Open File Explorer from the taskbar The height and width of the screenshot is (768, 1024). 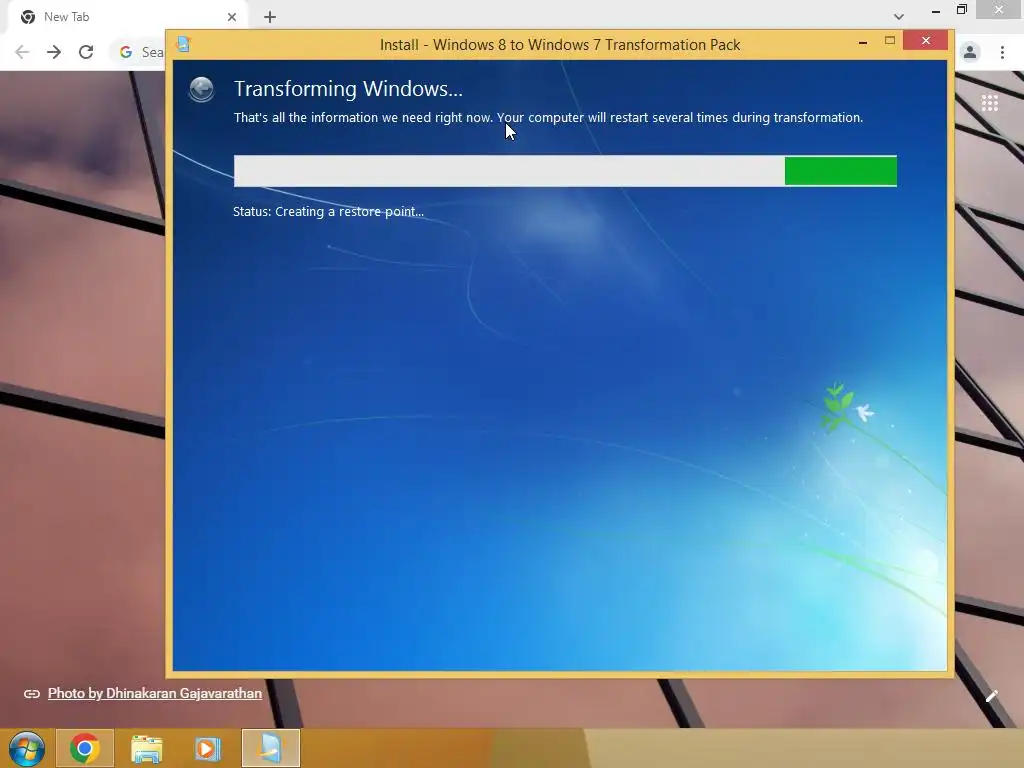click(146, 748)
